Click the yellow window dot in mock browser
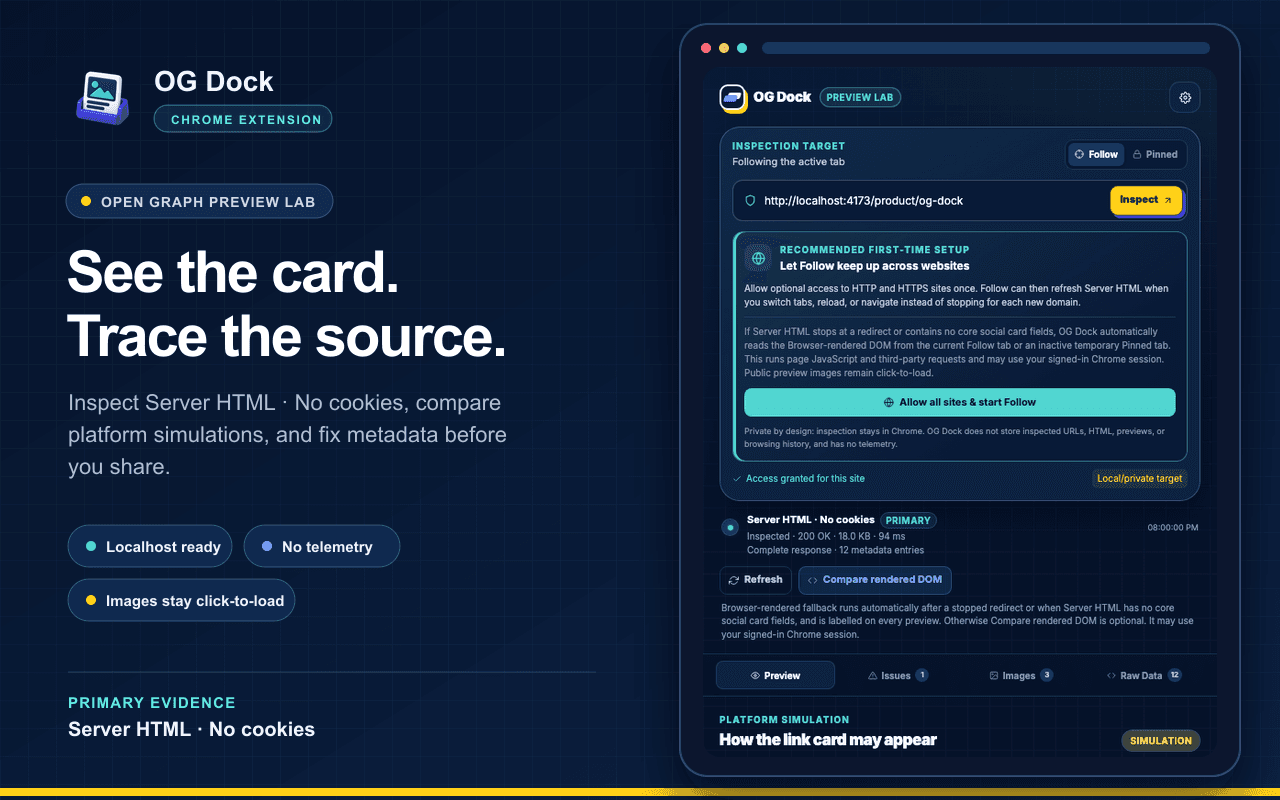 (724, 48)
